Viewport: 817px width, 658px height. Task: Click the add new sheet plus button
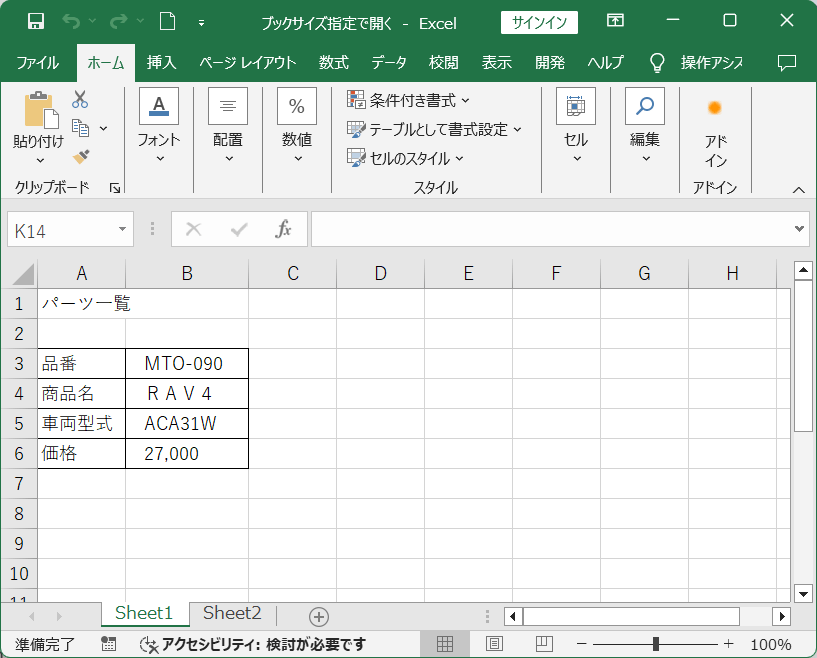point(318,617)
